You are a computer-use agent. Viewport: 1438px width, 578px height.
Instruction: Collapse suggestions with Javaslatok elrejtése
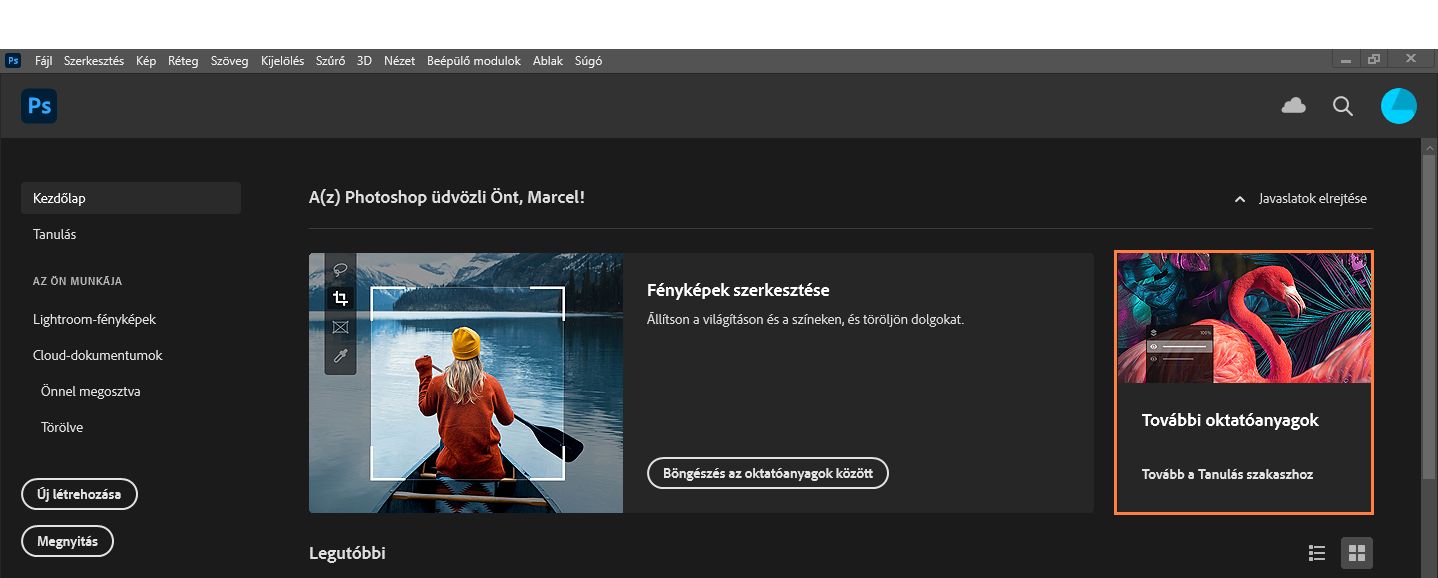(x=1301, y=198)
